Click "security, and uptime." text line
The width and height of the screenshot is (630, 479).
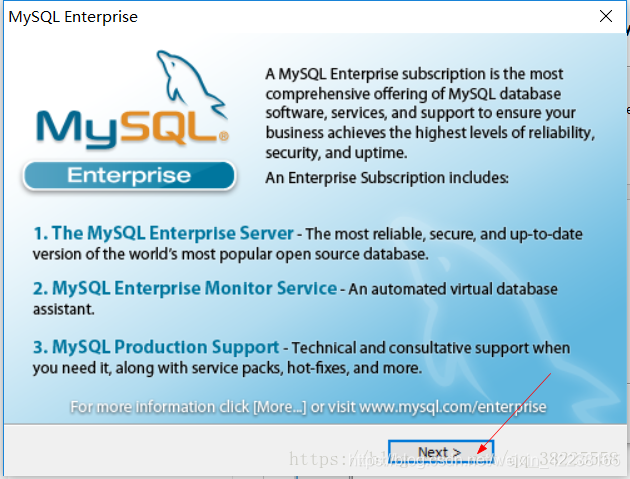(336, 153)
